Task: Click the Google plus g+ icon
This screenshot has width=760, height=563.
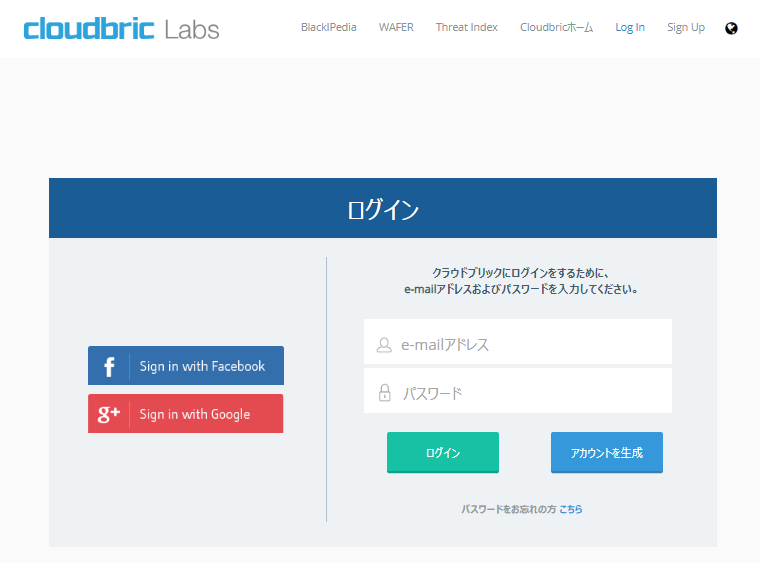Action: pyautogui.click(x=109, y=414)
